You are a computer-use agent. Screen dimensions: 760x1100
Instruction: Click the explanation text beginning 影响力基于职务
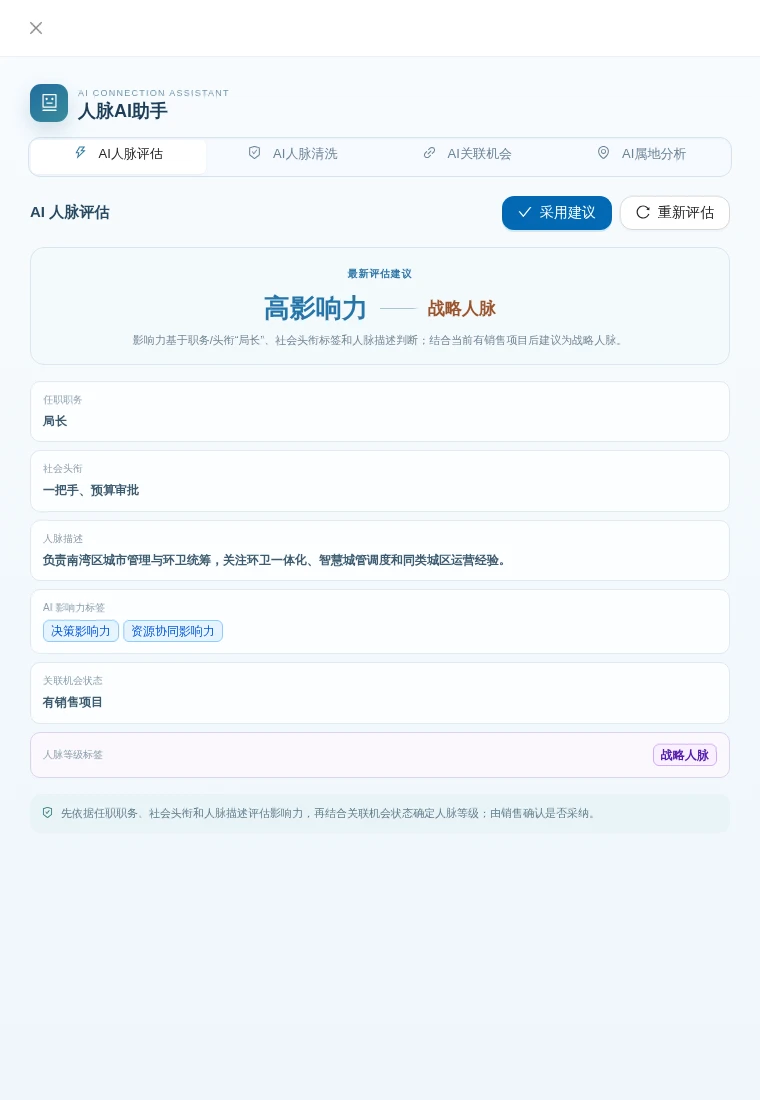pos(378,340)
